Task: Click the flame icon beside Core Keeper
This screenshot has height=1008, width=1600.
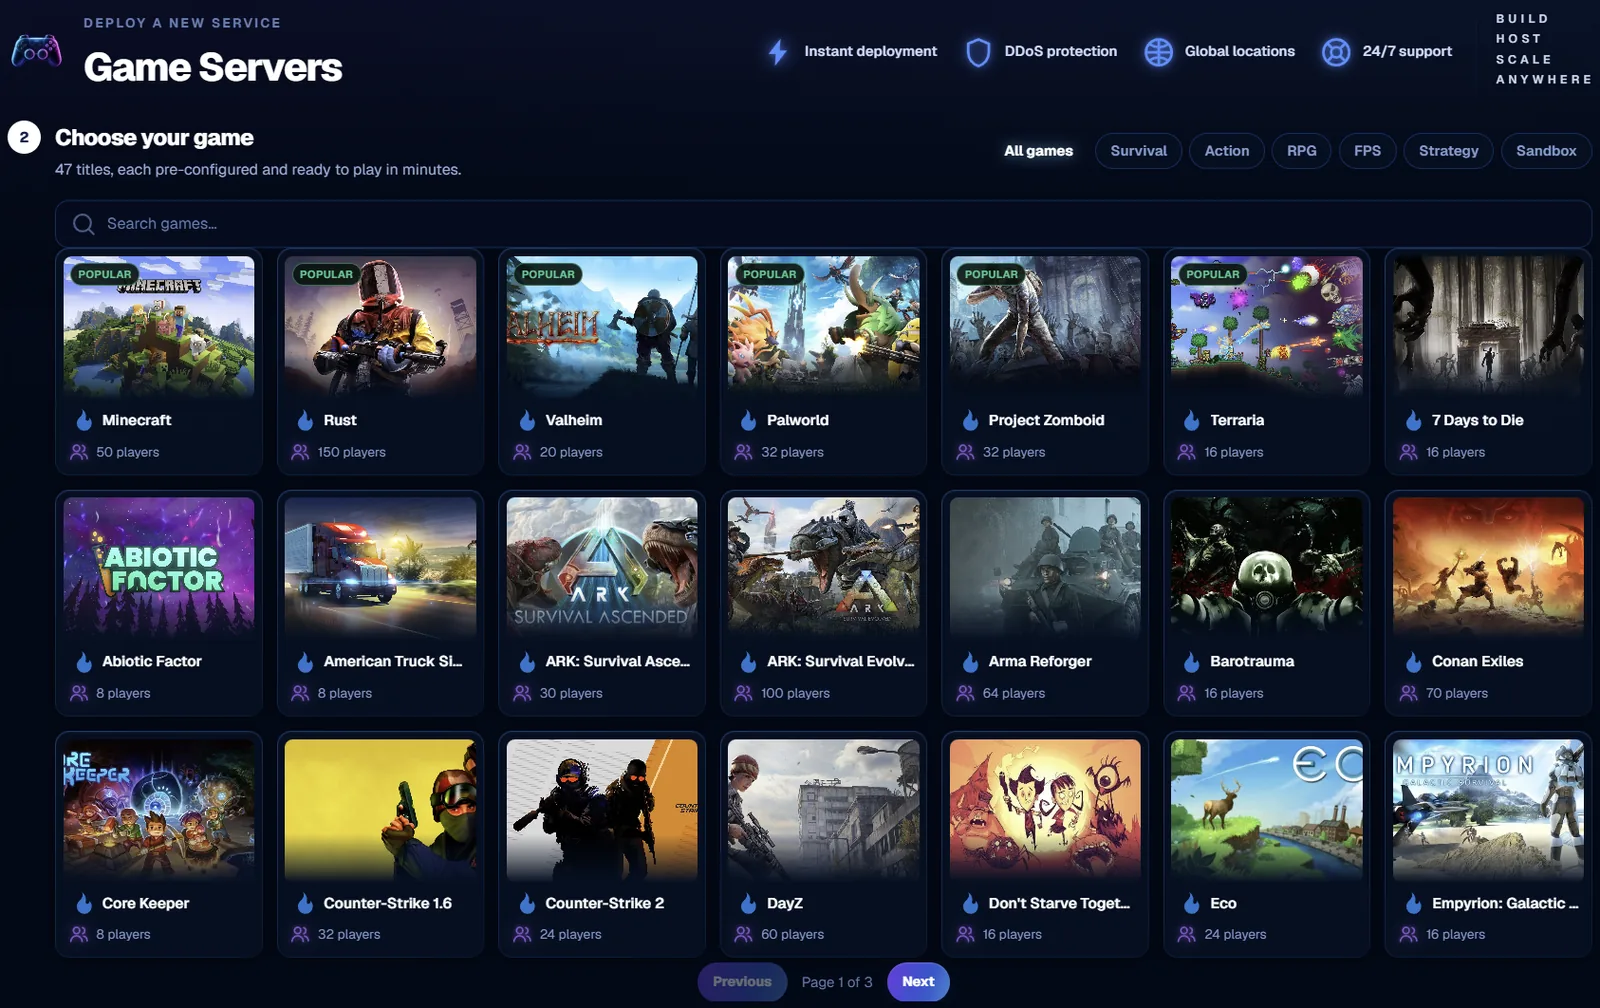Action: [84, 904]
